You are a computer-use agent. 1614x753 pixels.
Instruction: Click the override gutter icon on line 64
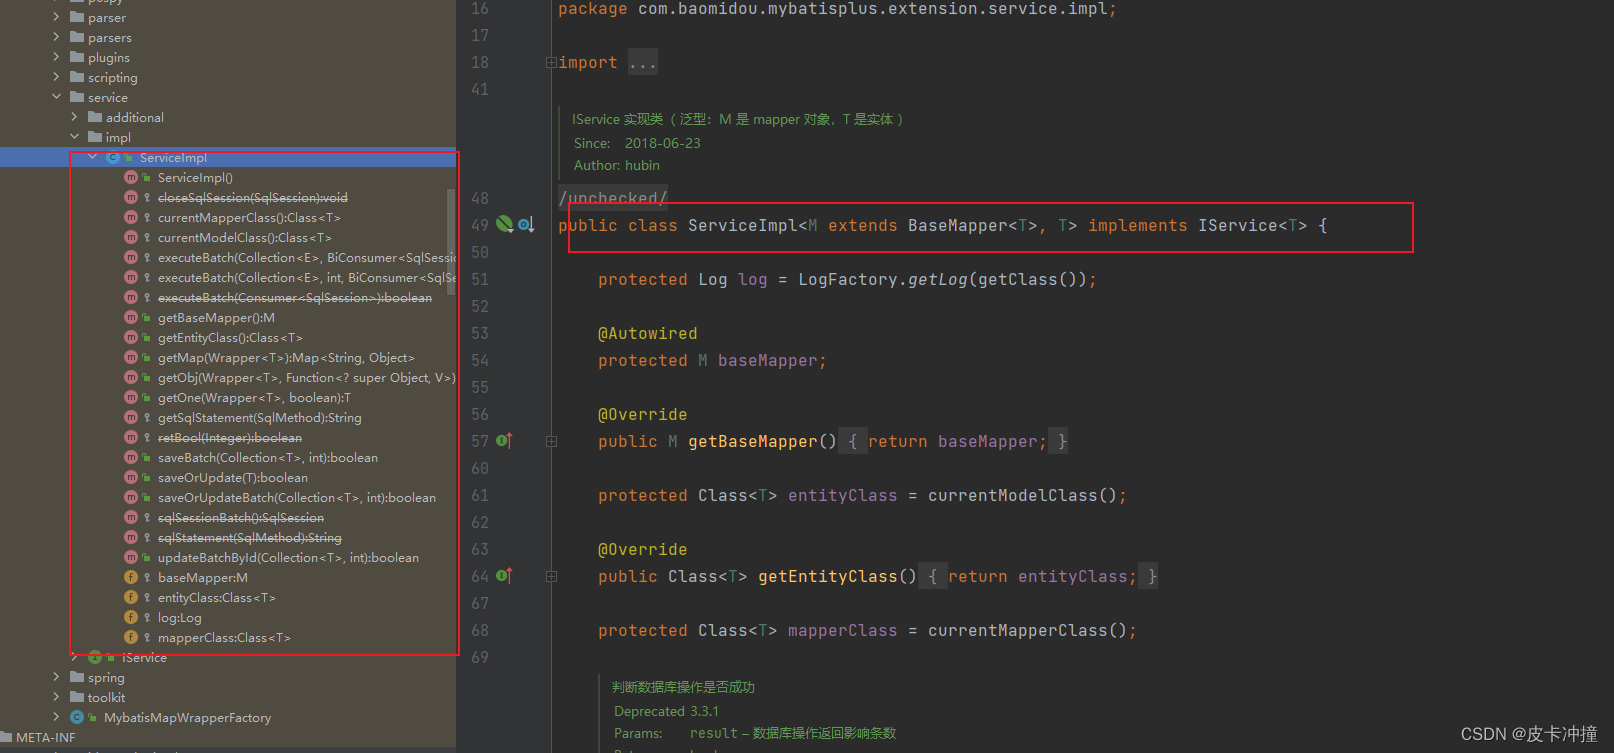pyautogui.click(x=504, y=575)
